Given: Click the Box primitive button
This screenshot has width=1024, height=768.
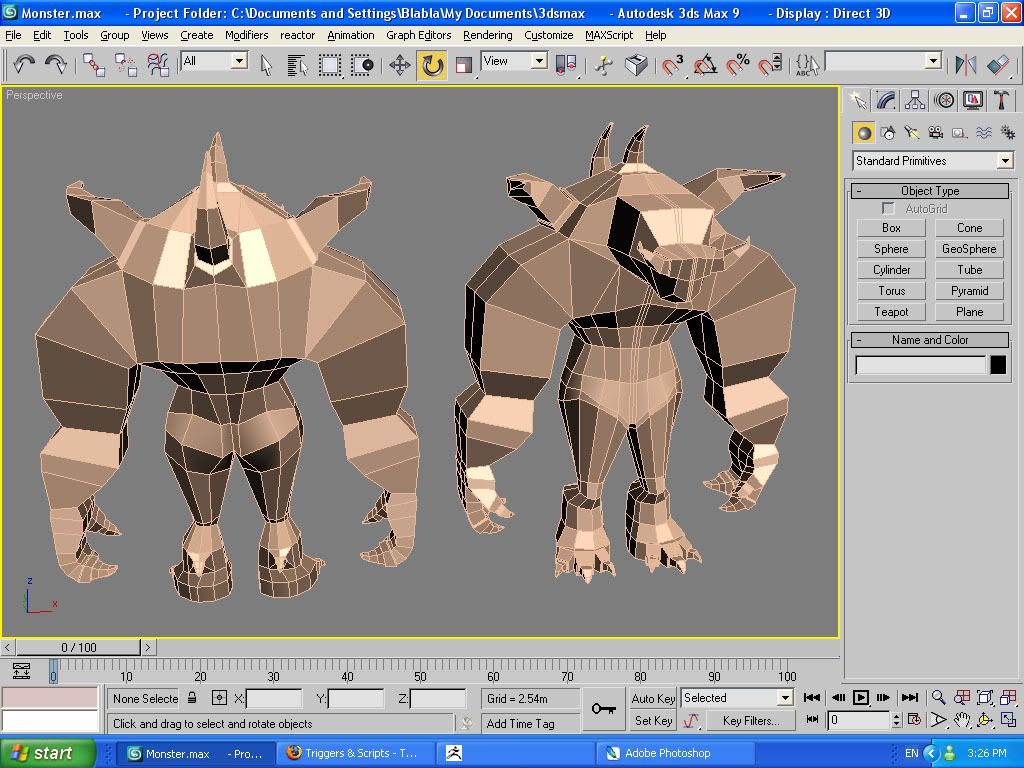Looking at the screenshot, I should (x=891, y=228).
